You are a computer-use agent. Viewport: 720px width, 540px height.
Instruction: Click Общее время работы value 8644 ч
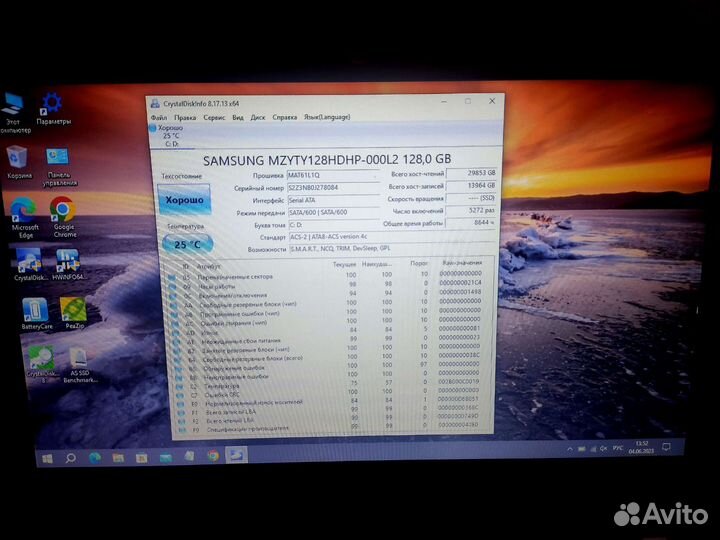[472, 222]
